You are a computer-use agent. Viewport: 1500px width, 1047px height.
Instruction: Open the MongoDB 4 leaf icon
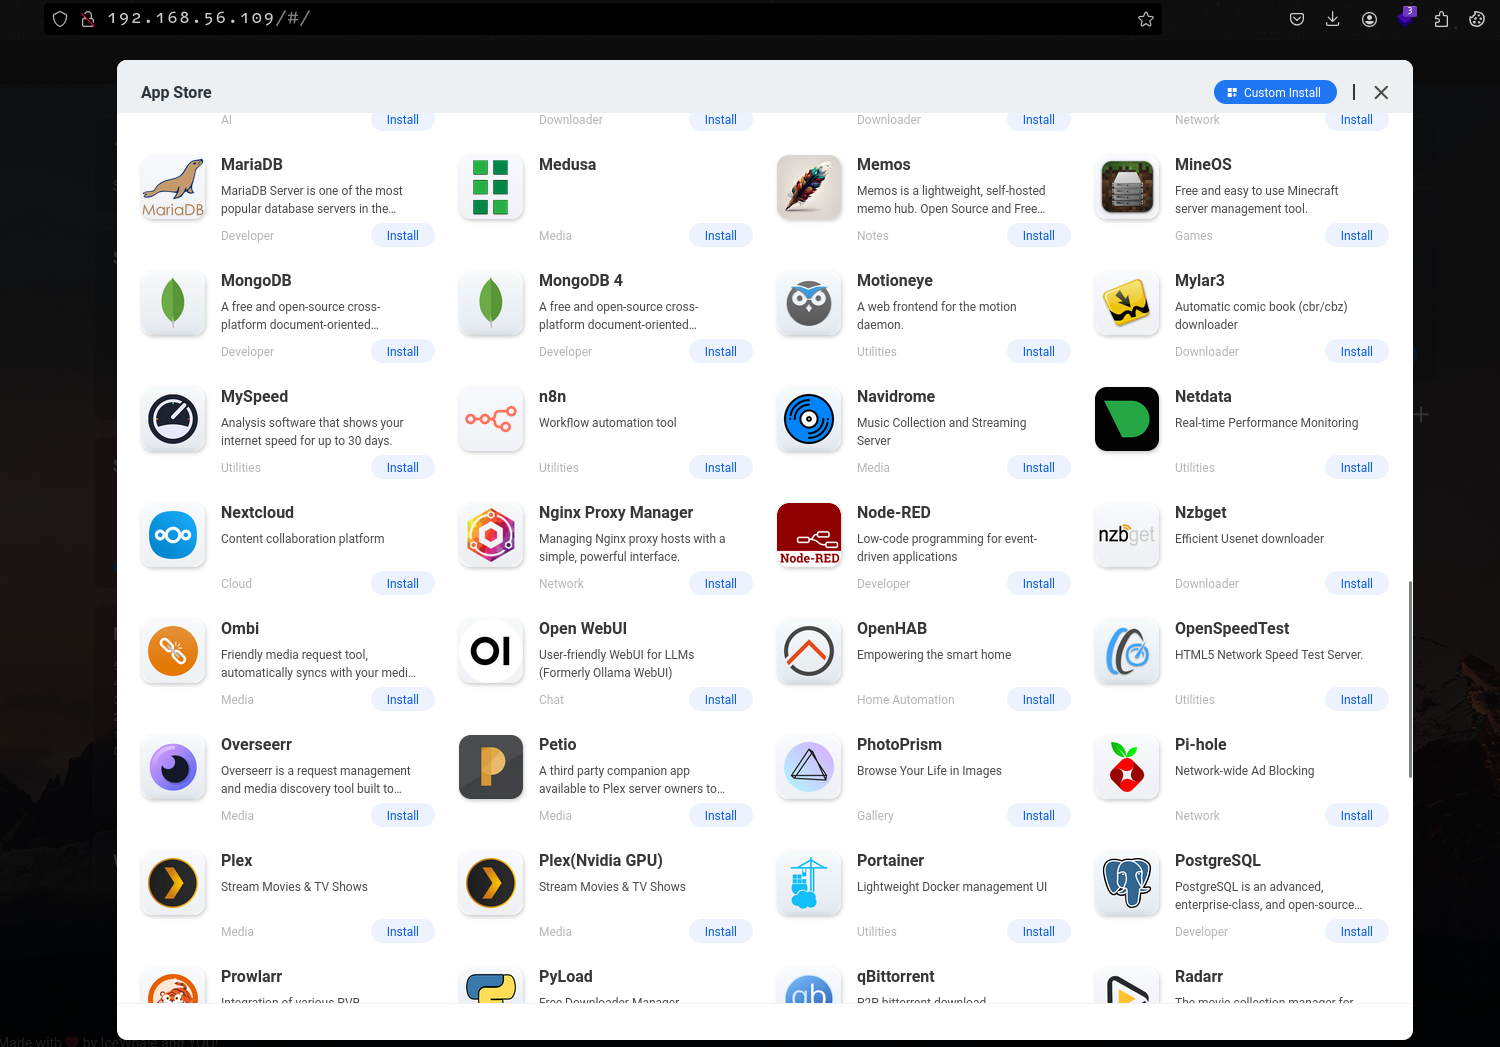click(x=491, y=303)
